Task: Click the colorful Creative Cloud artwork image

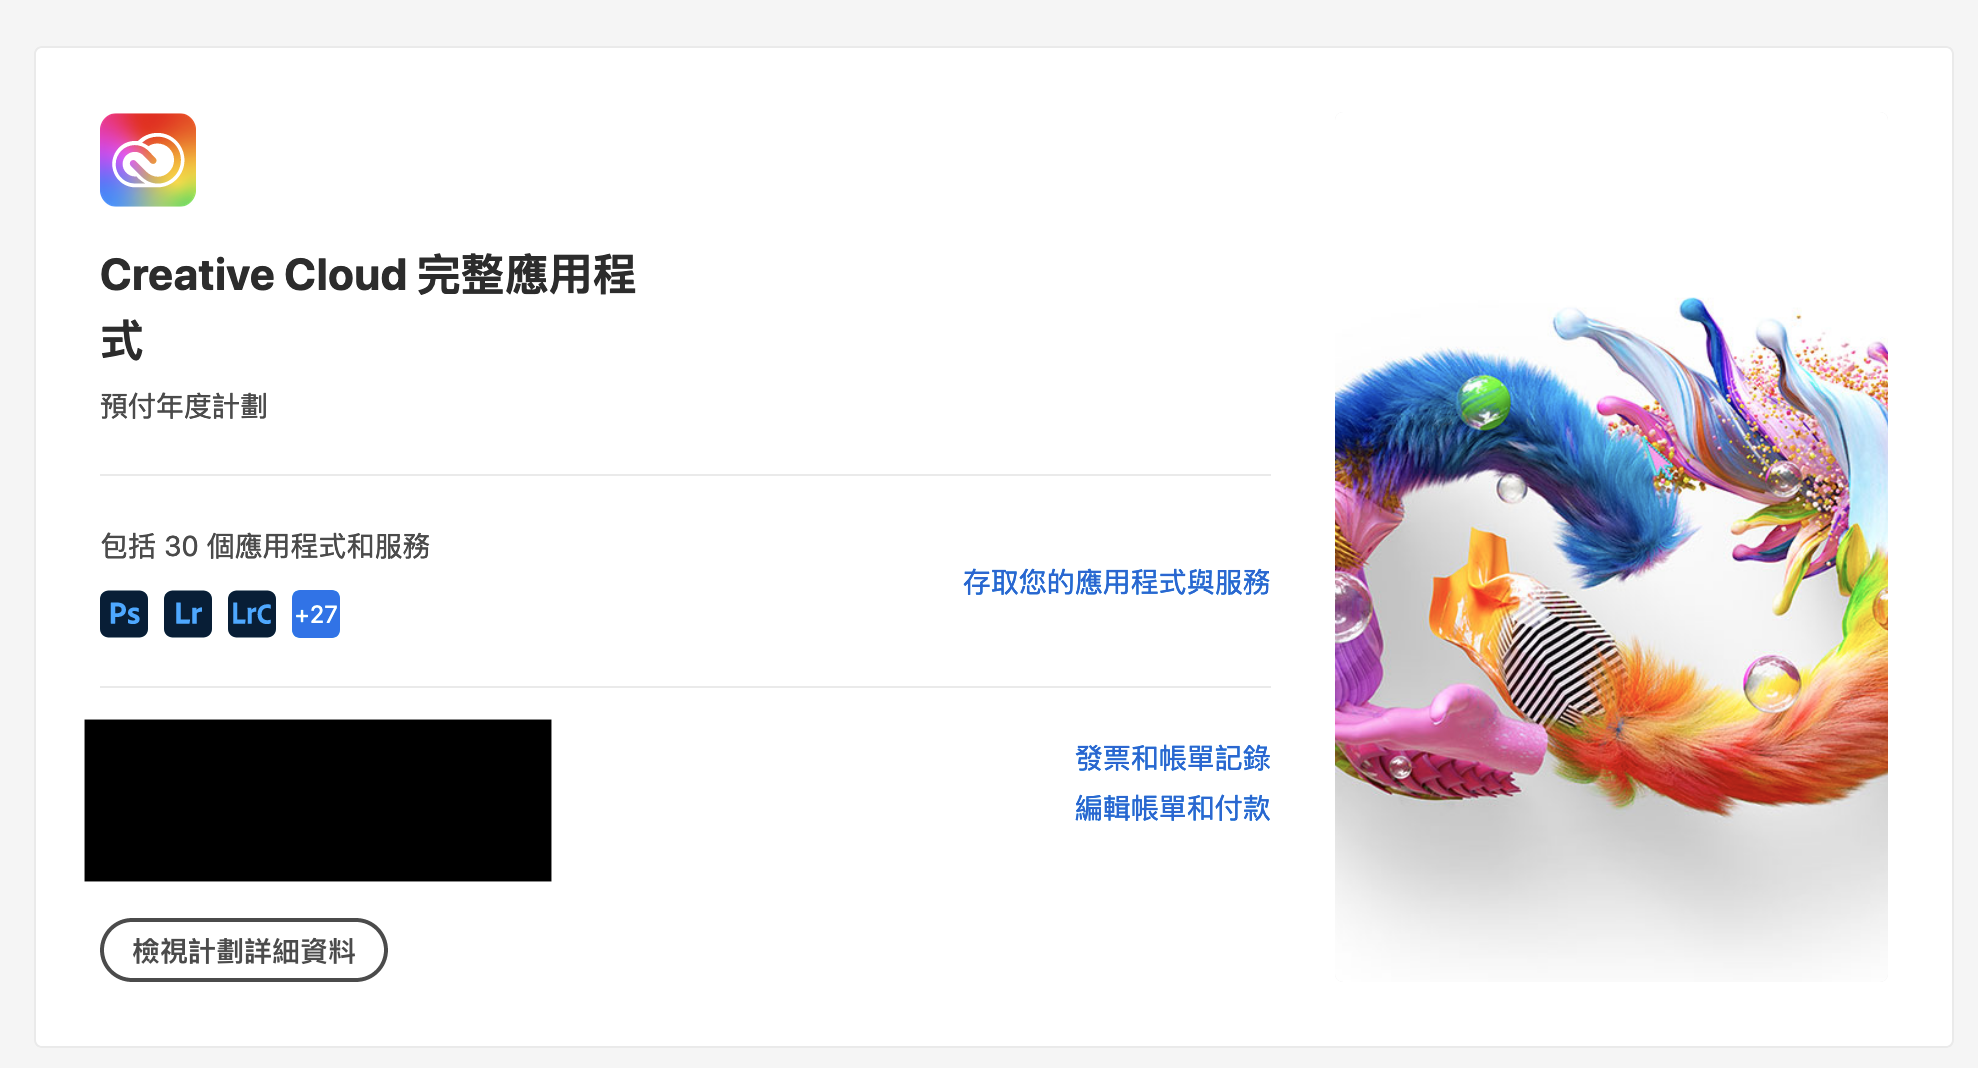Action: 1611,638
